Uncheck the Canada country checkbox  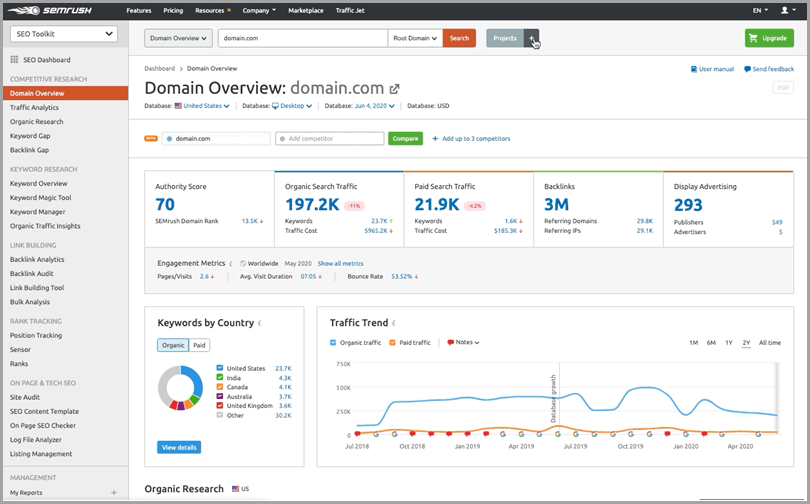pyautogui.click(x=220, y=387)
